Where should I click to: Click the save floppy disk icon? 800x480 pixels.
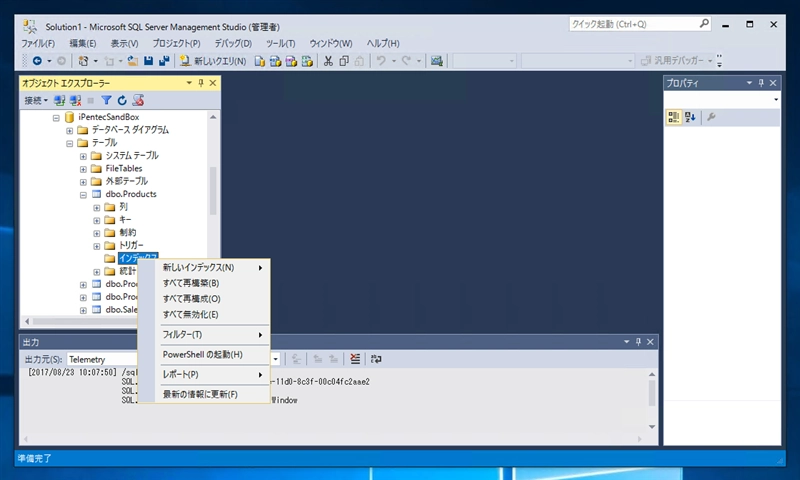coord(148,61)
